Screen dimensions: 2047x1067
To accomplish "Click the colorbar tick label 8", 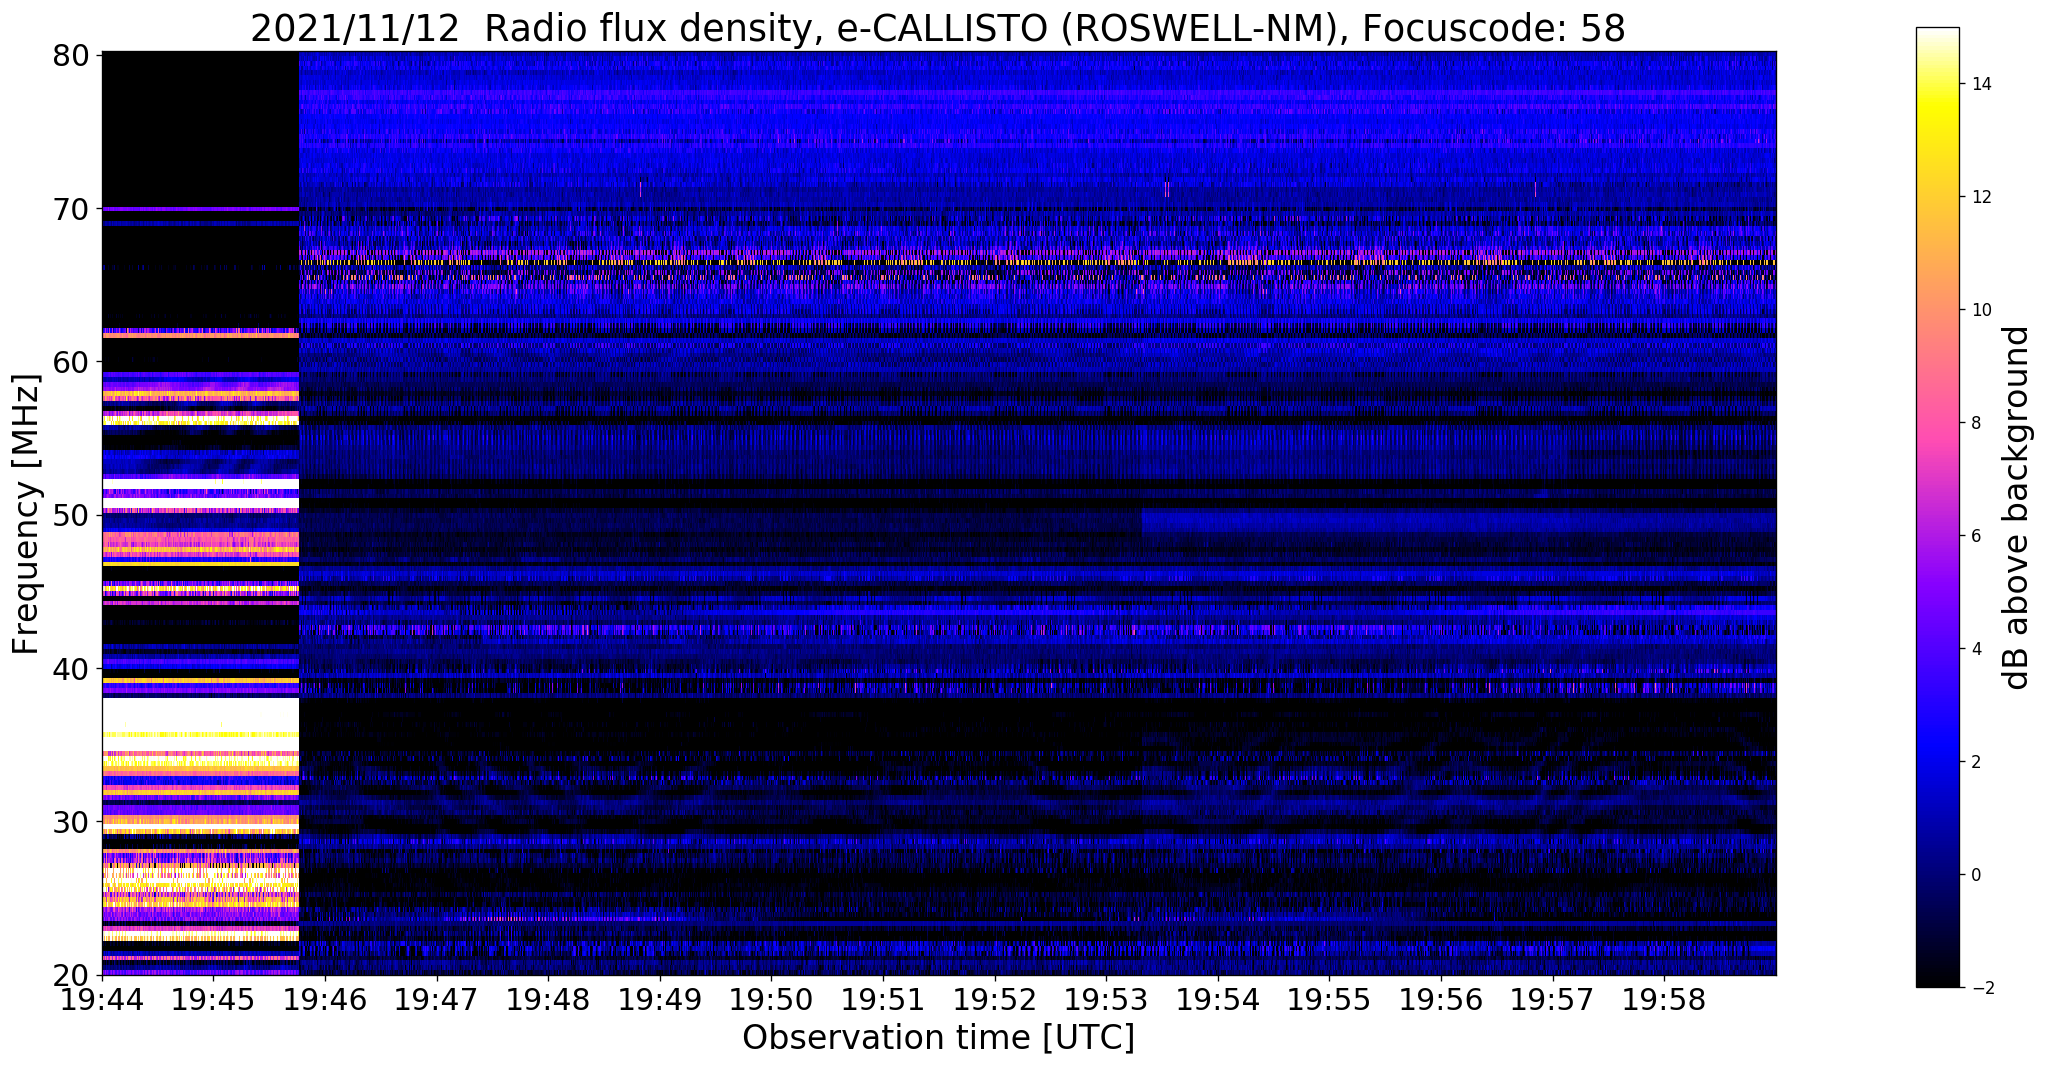I will pos(1975,423).
